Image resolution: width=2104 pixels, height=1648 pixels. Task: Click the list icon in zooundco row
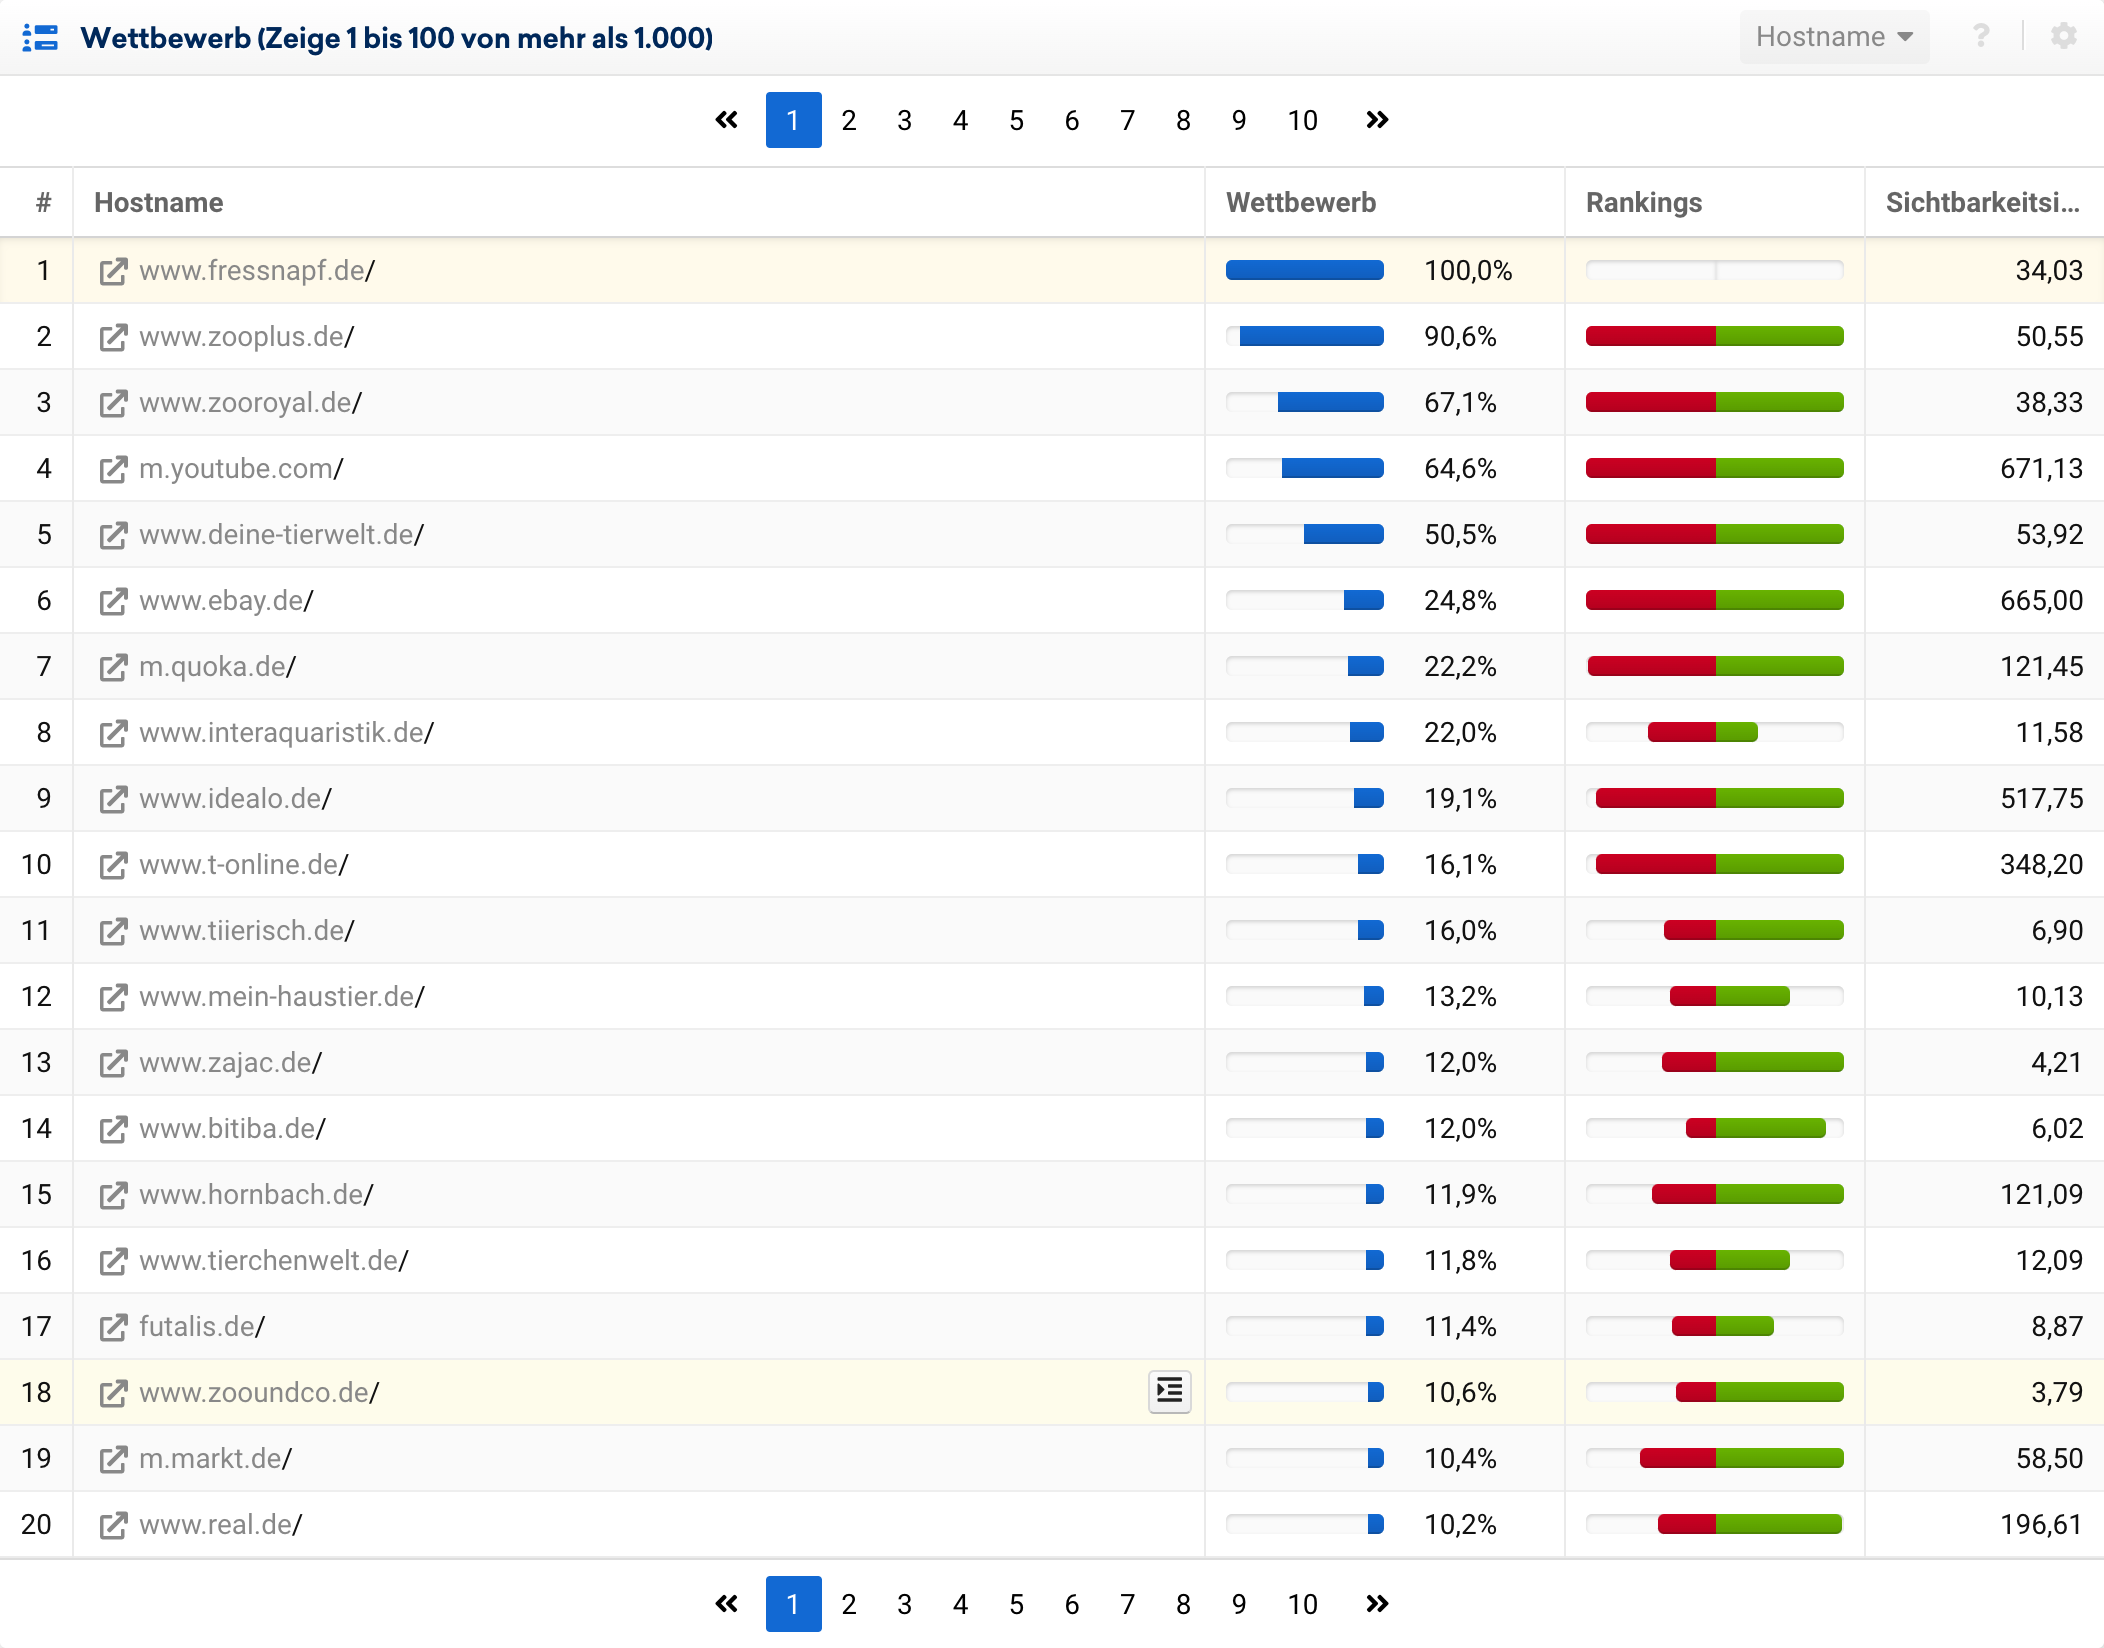point(1169,1391)
